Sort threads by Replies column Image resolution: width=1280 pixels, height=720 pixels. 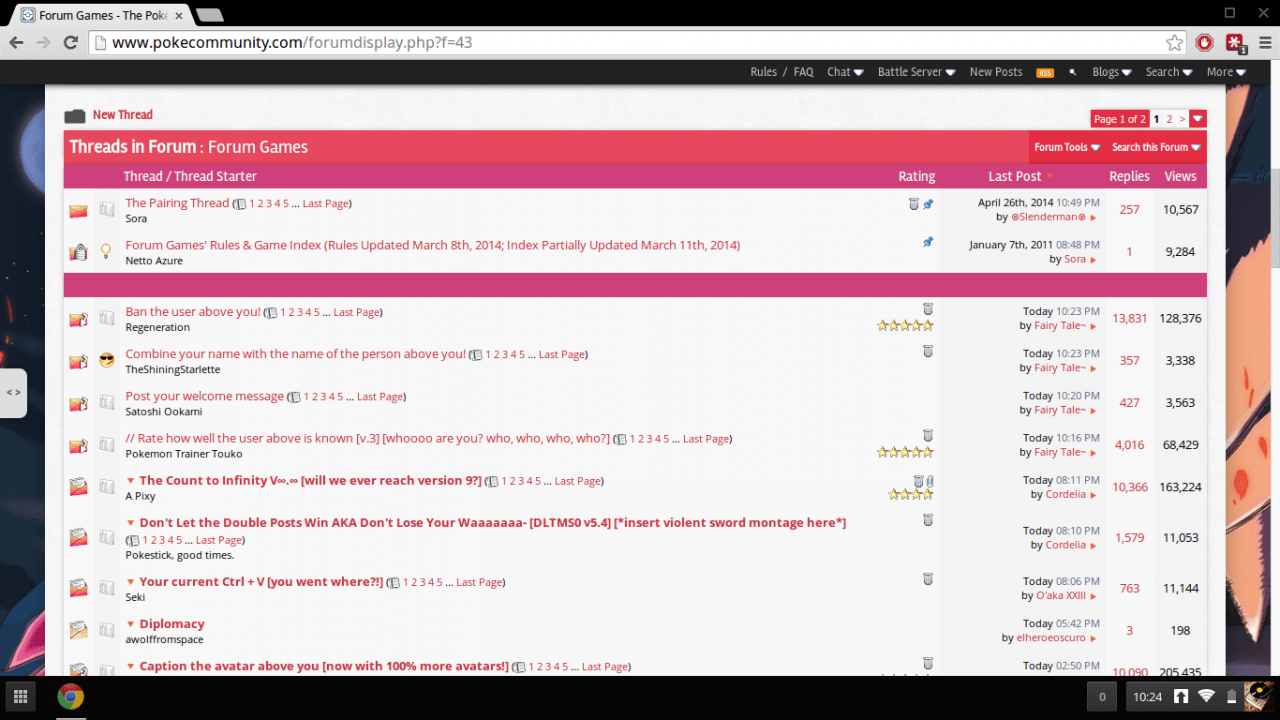1129,176
